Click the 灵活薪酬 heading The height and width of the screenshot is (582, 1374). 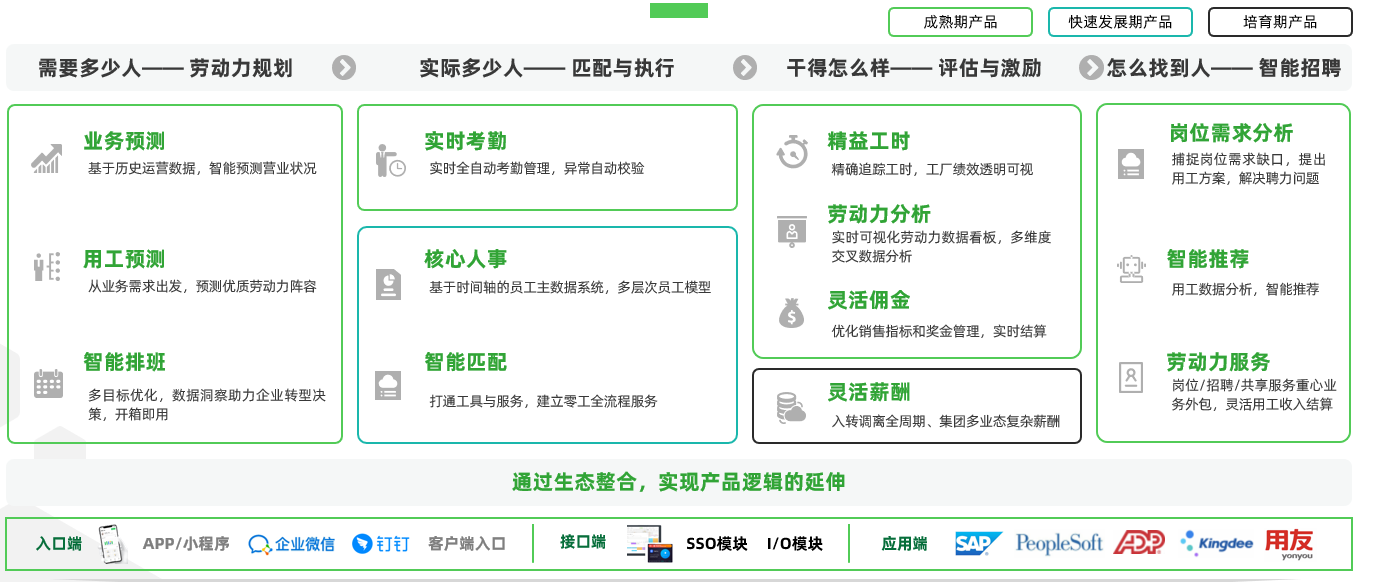coord(869,392)
